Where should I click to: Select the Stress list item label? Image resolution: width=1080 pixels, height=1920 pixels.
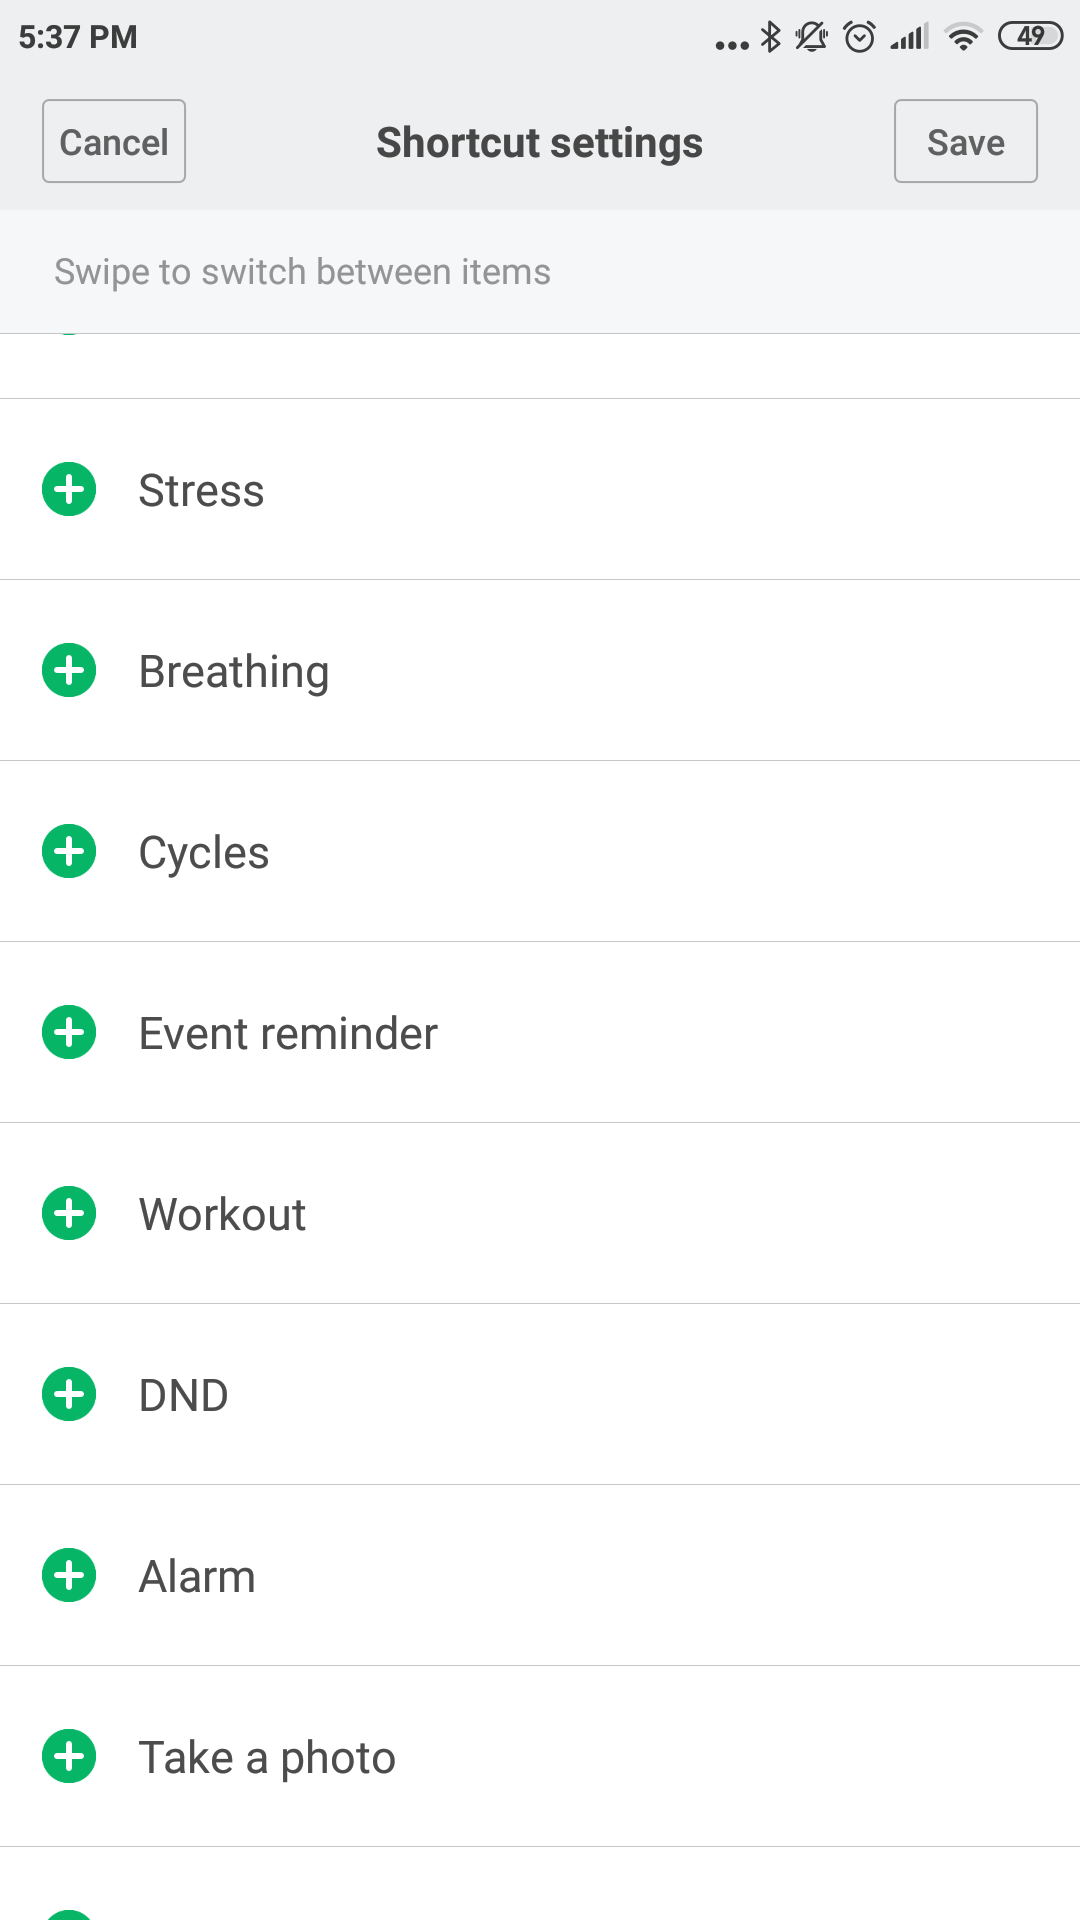(x=201, y=491)
